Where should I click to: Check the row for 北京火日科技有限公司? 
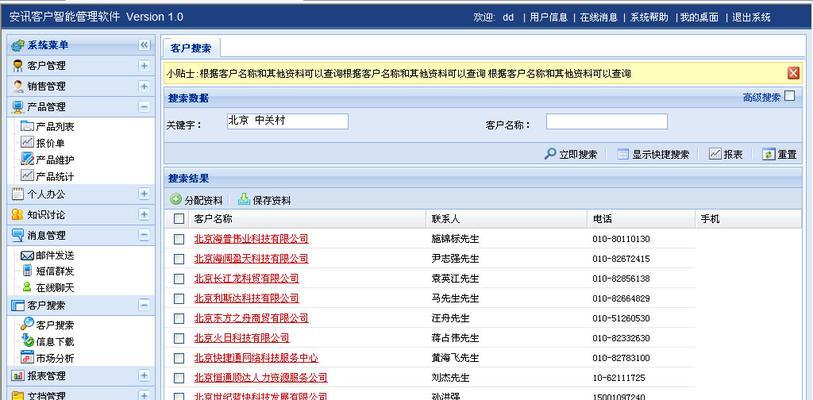(x=179, y=338)
